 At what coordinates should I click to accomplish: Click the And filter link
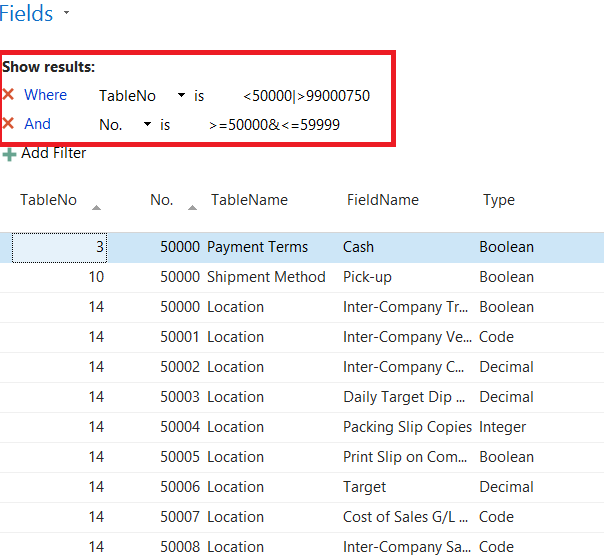click(37, 124)
